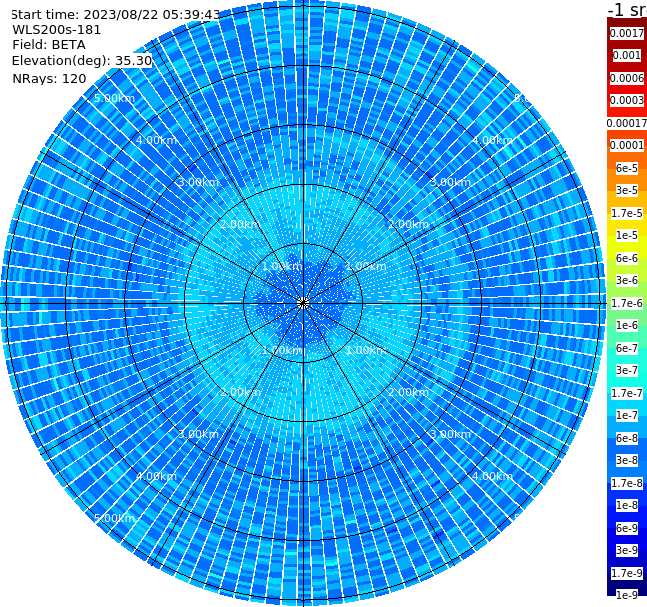Pick the 3e-8 colorbar value
This screenshot has width=647, height=607.
click(x=627, y=460)
